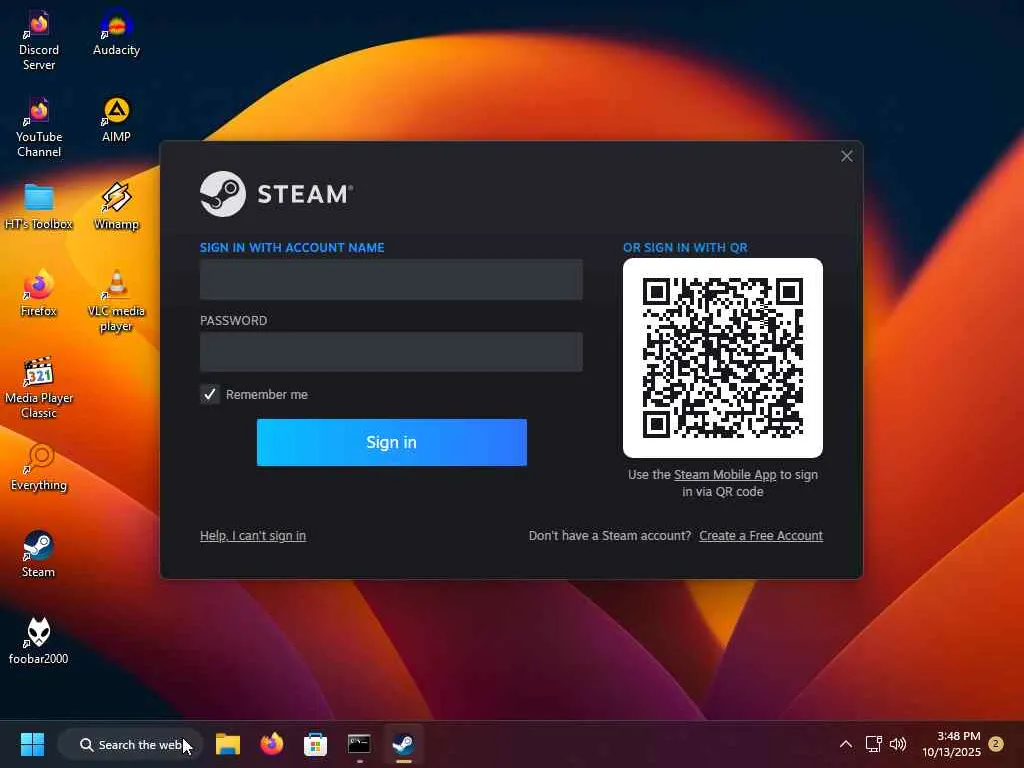Open the notification bell with badge 2
1024x768 pixels.
pos(996,744)
